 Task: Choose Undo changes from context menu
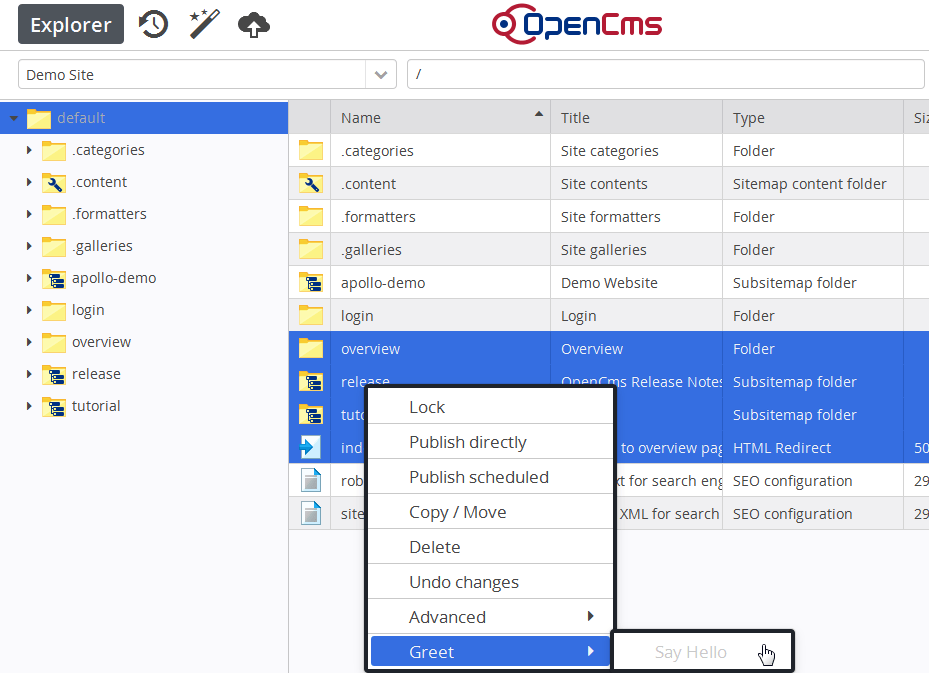[491, 582]
